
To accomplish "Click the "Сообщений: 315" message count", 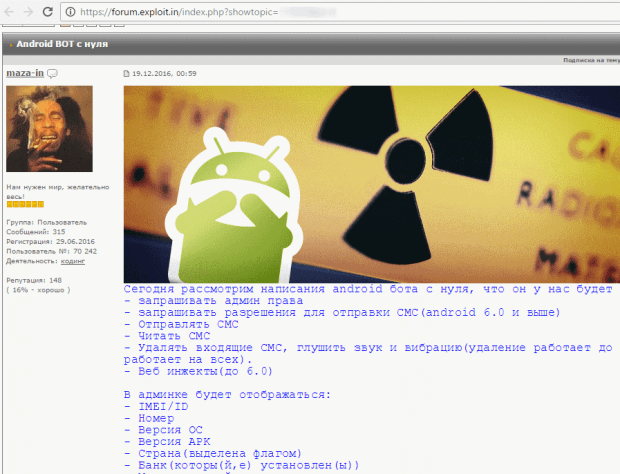I will click(35, 231).
